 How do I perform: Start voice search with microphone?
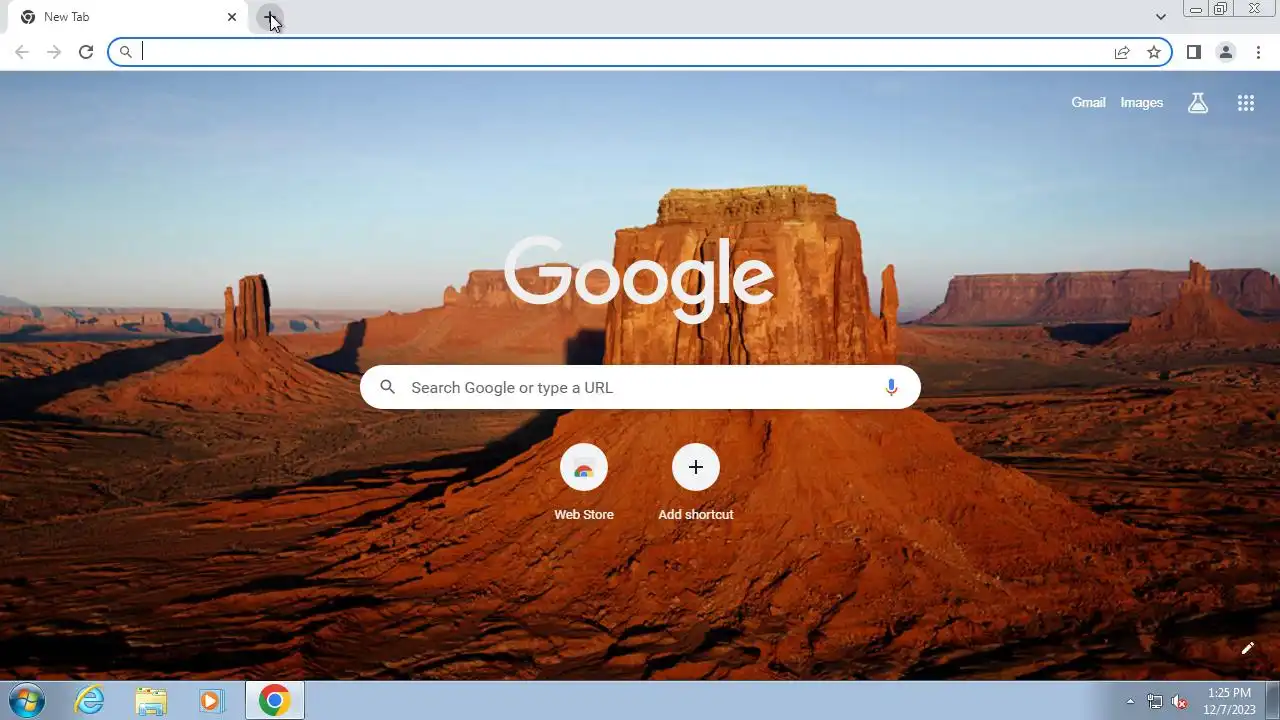point(891,387)
